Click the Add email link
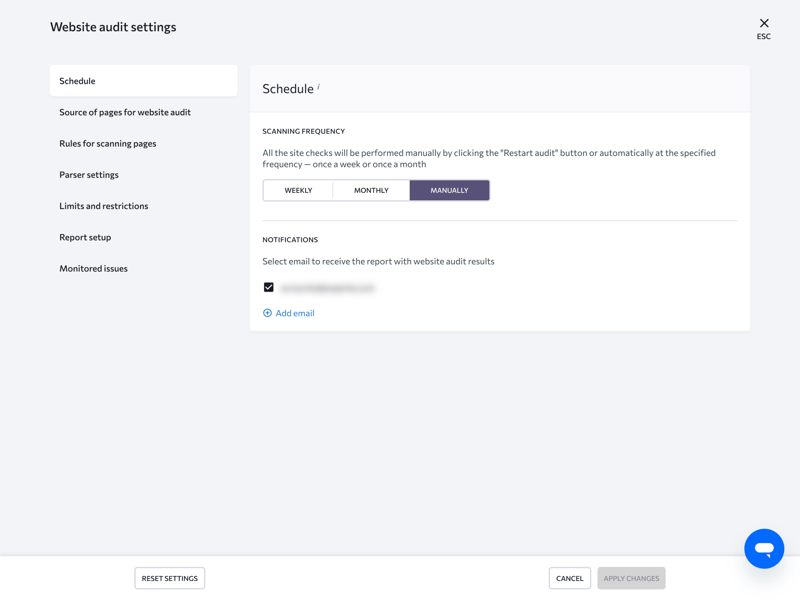Viewport: 800px width, 600px height. click(x=295, y=313)
